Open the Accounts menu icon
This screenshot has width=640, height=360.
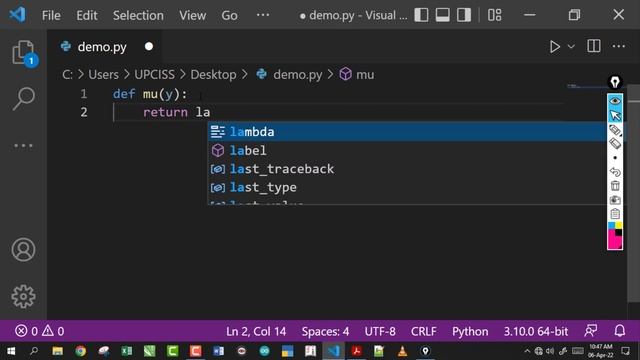pyautogui.click(x=23, y=249)
